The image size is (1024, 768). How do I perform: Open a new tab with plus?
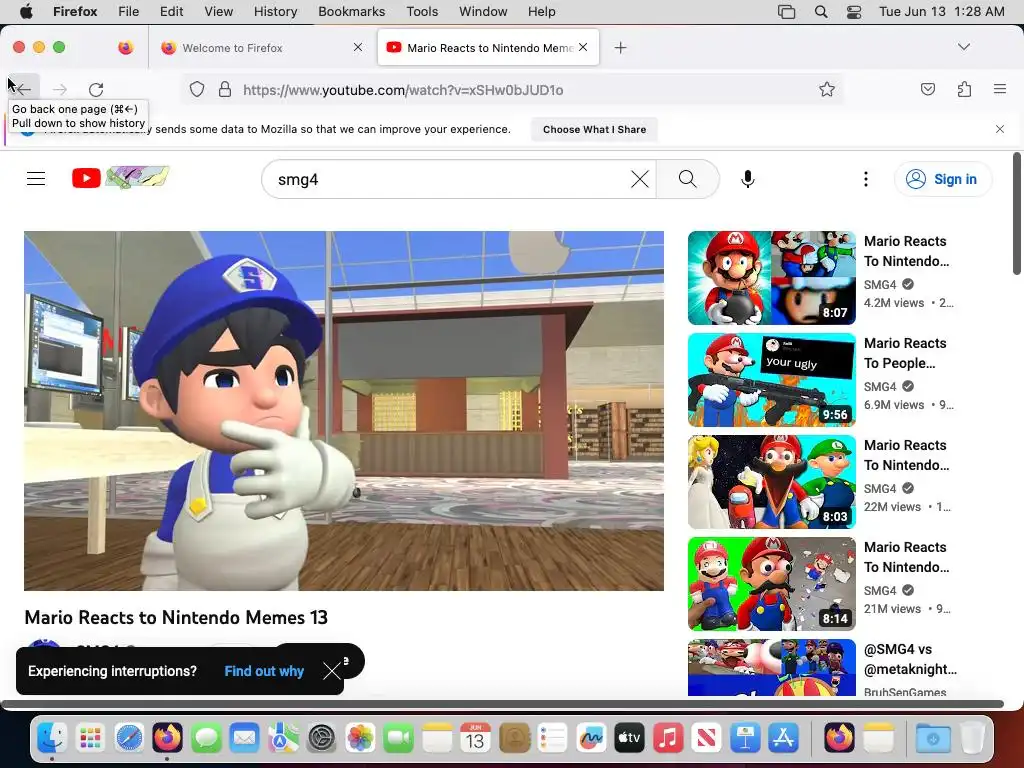click(x=620, y=48)
